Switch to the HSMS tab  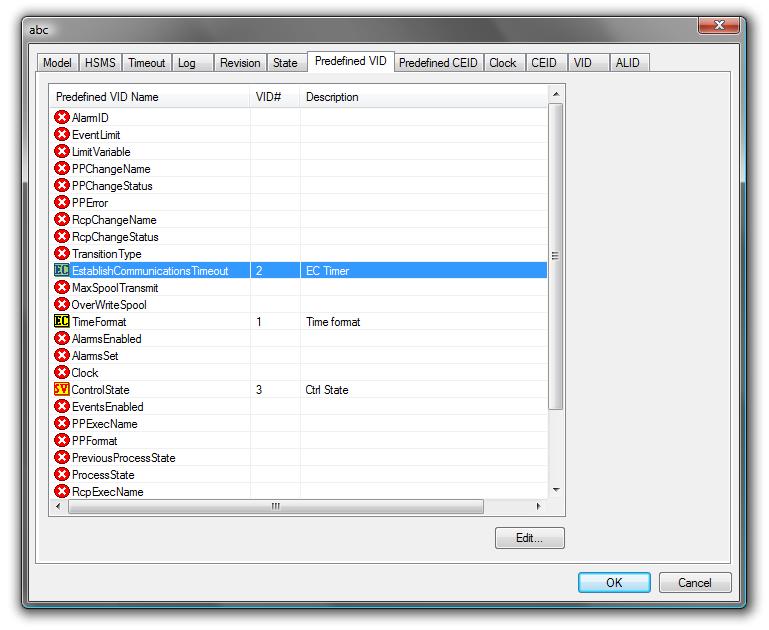(99, 63)
